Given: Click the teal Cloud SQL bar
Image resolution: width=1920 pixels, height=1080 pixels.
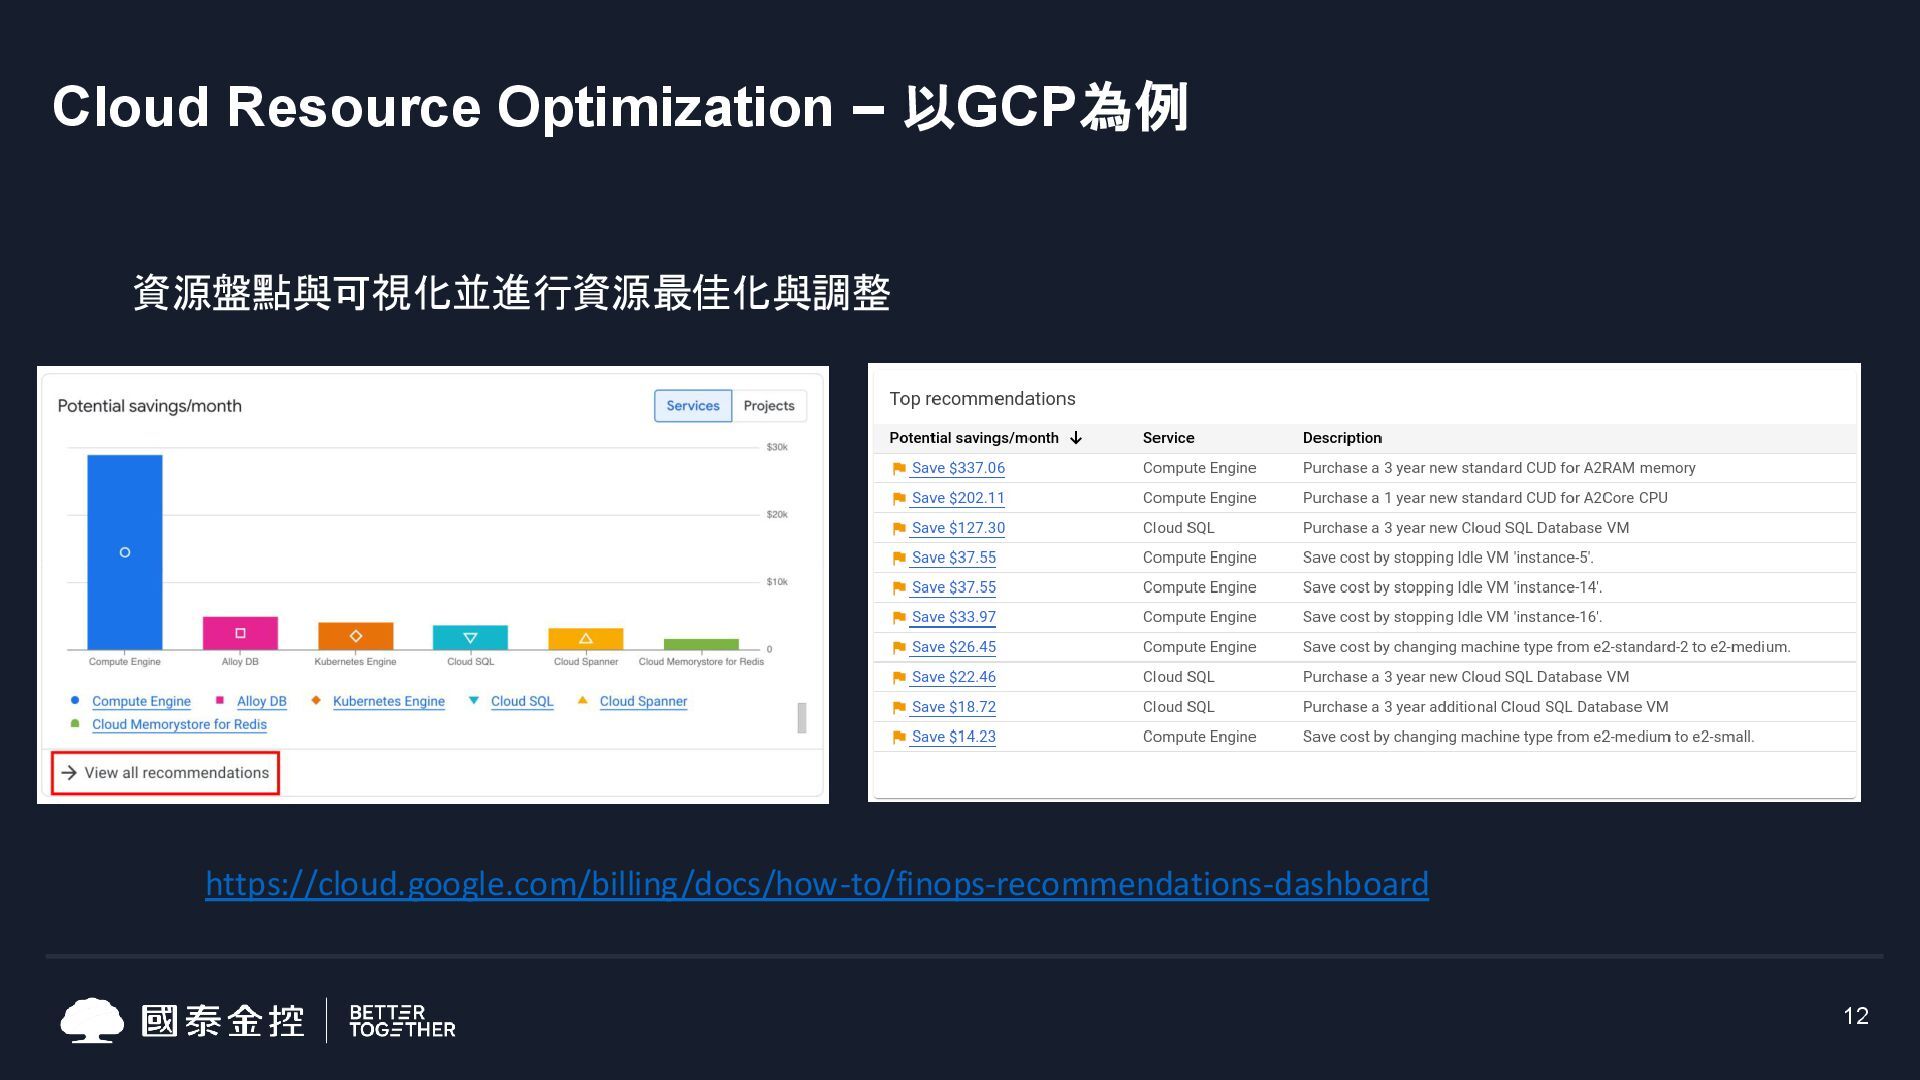Looking at the screenshot, I should click(x=470, y=637).
